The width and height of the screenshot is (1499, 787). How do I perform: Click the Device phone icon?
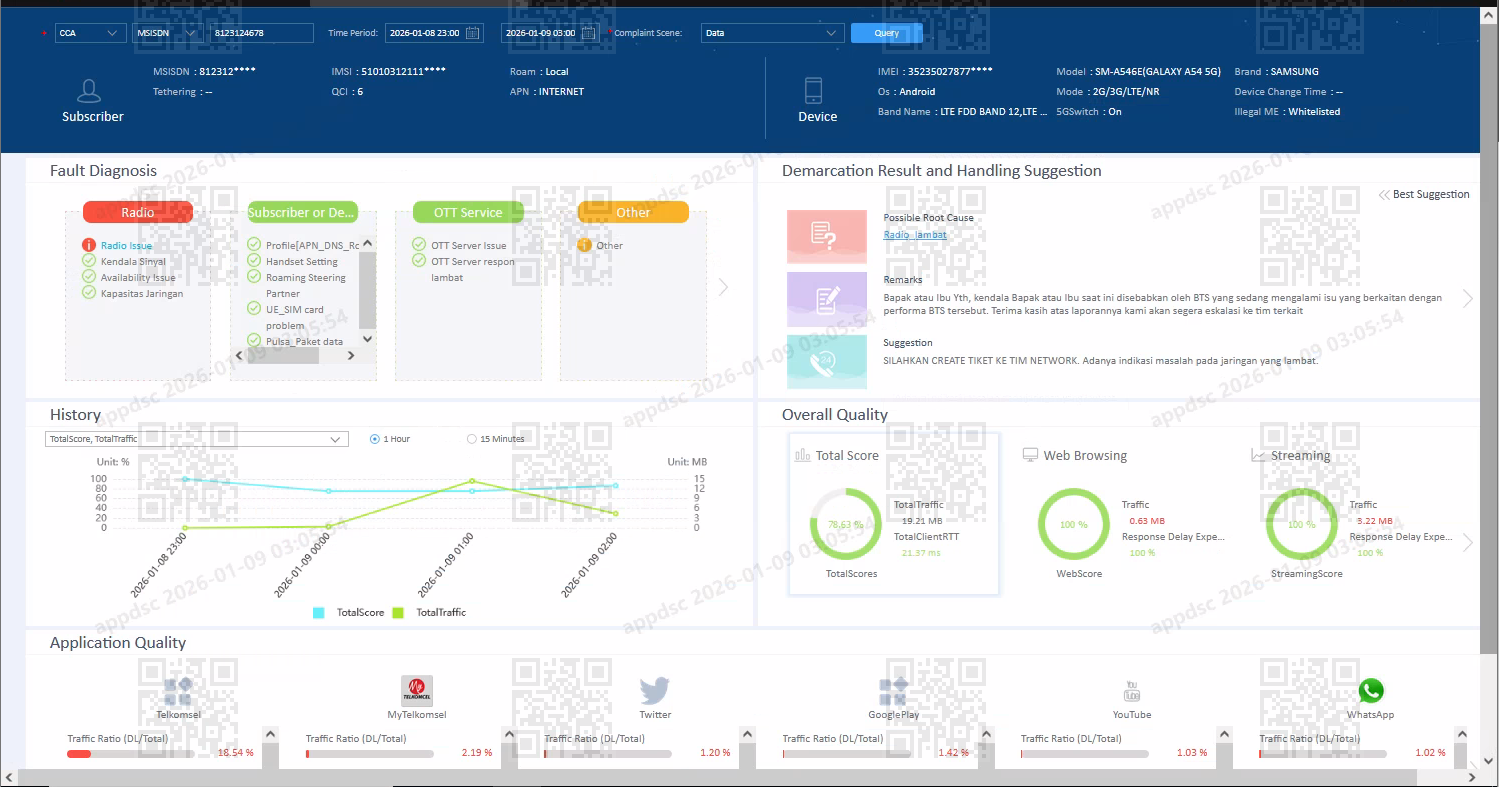pyautogui.click(x=813, y=91)
